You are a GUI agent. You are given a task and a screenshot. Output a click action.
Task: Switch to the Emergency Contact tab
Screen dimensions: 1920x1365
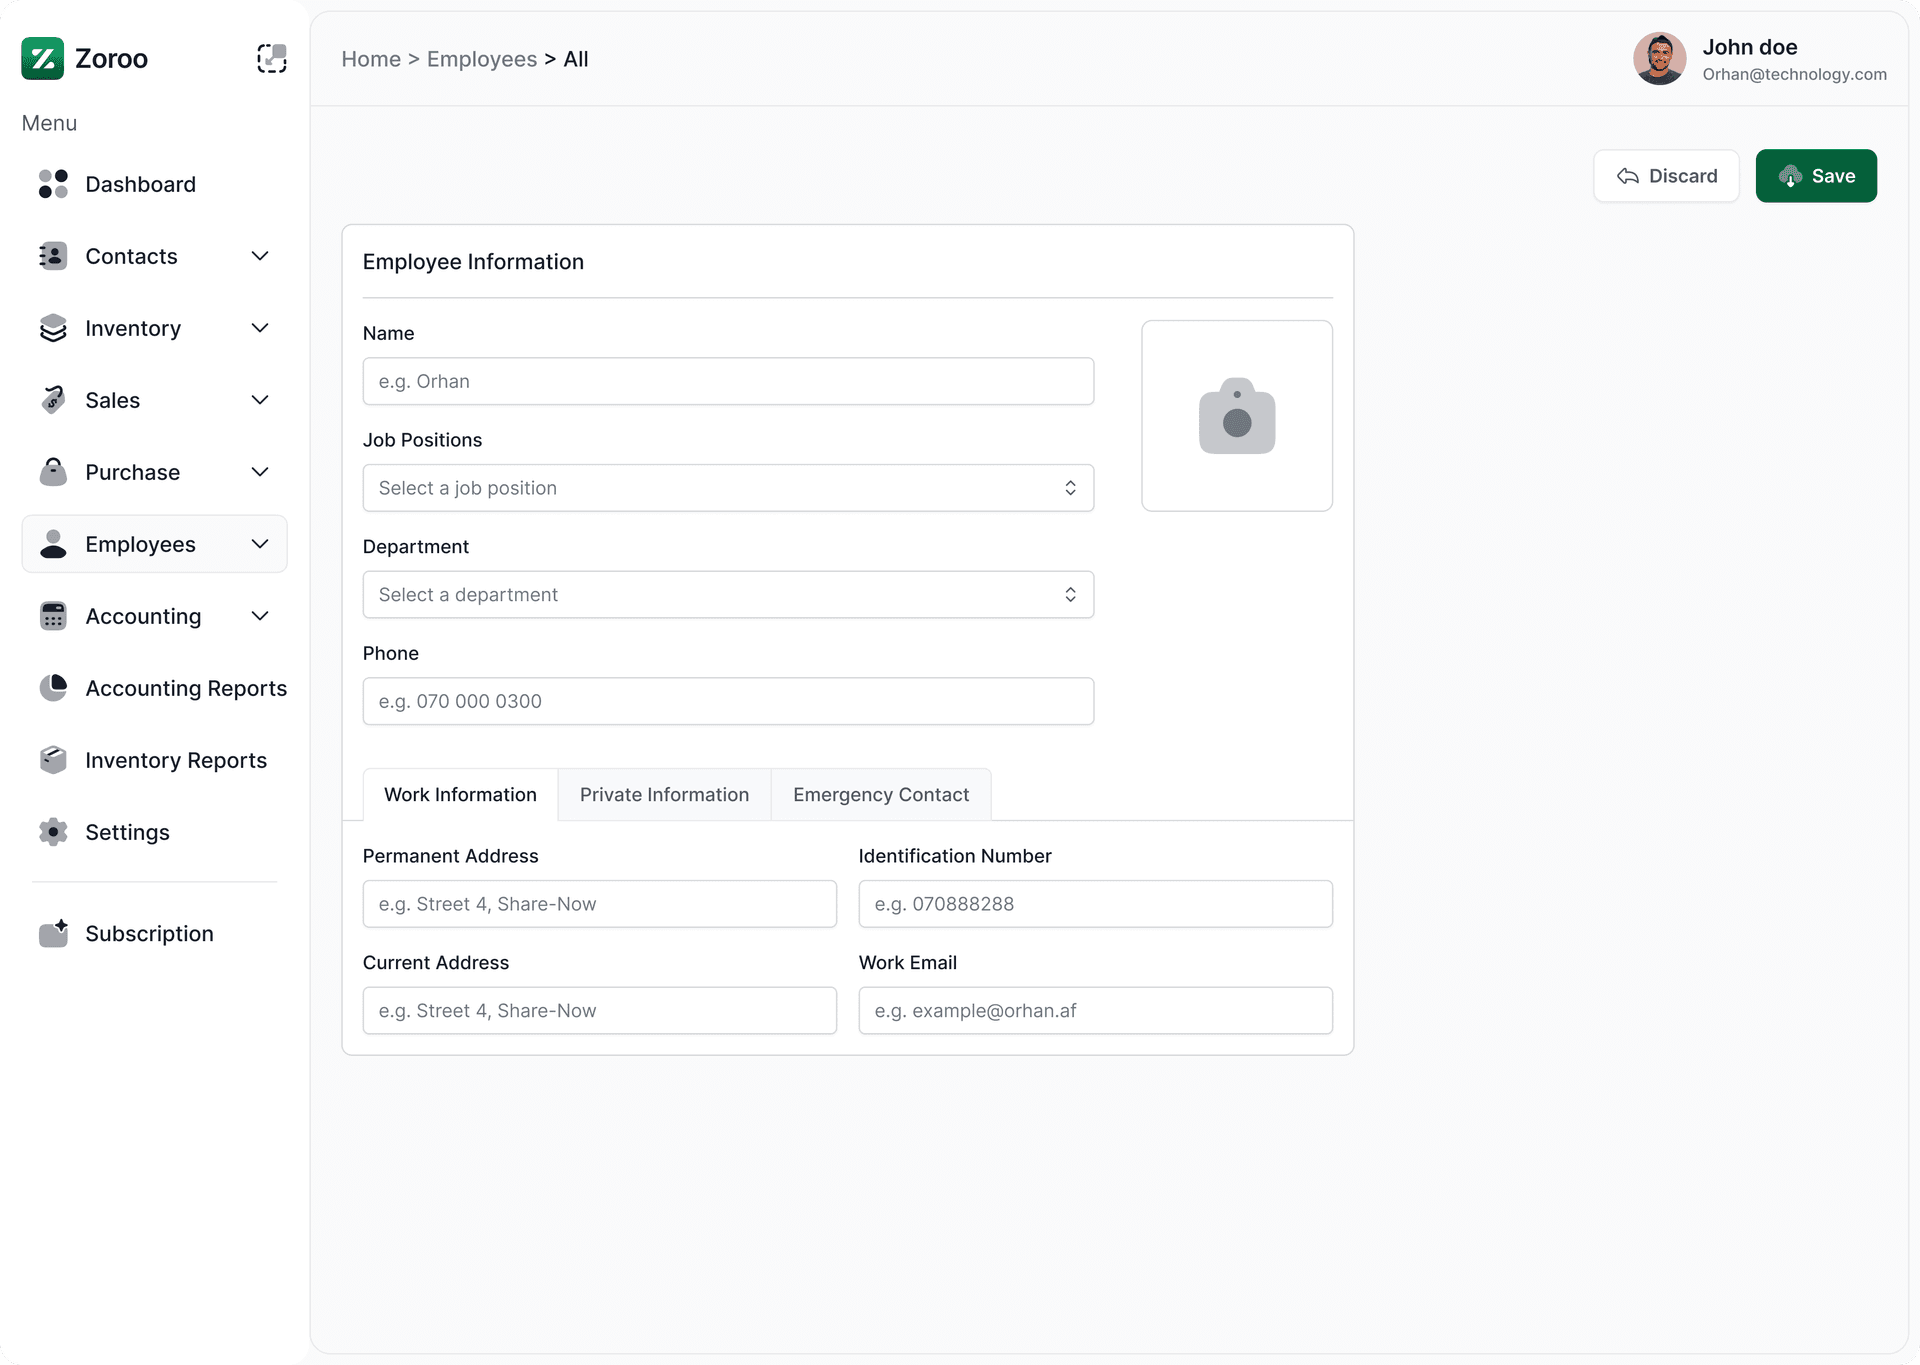(x=881, y=795)
